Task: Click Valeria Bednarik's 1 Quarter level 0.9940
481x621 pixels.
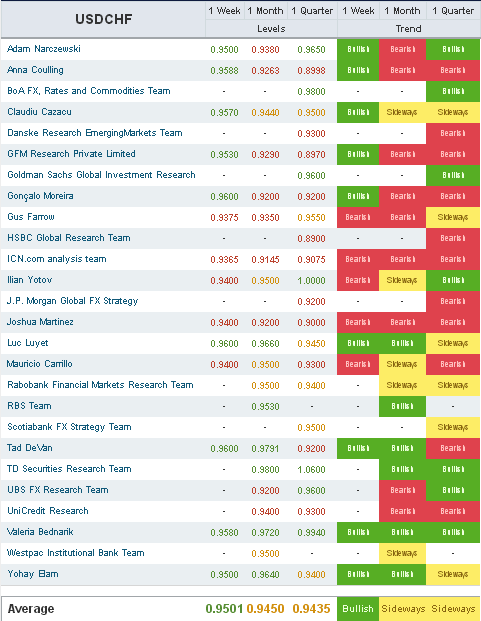Action: click(x=312, y=532)
